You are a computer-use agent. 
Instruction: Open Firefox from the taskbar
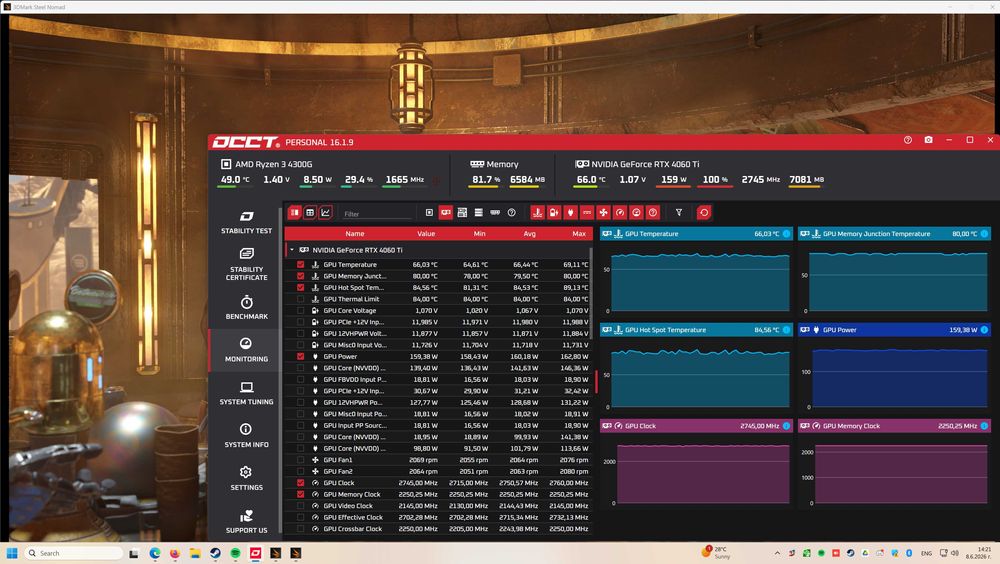[175, 553]
